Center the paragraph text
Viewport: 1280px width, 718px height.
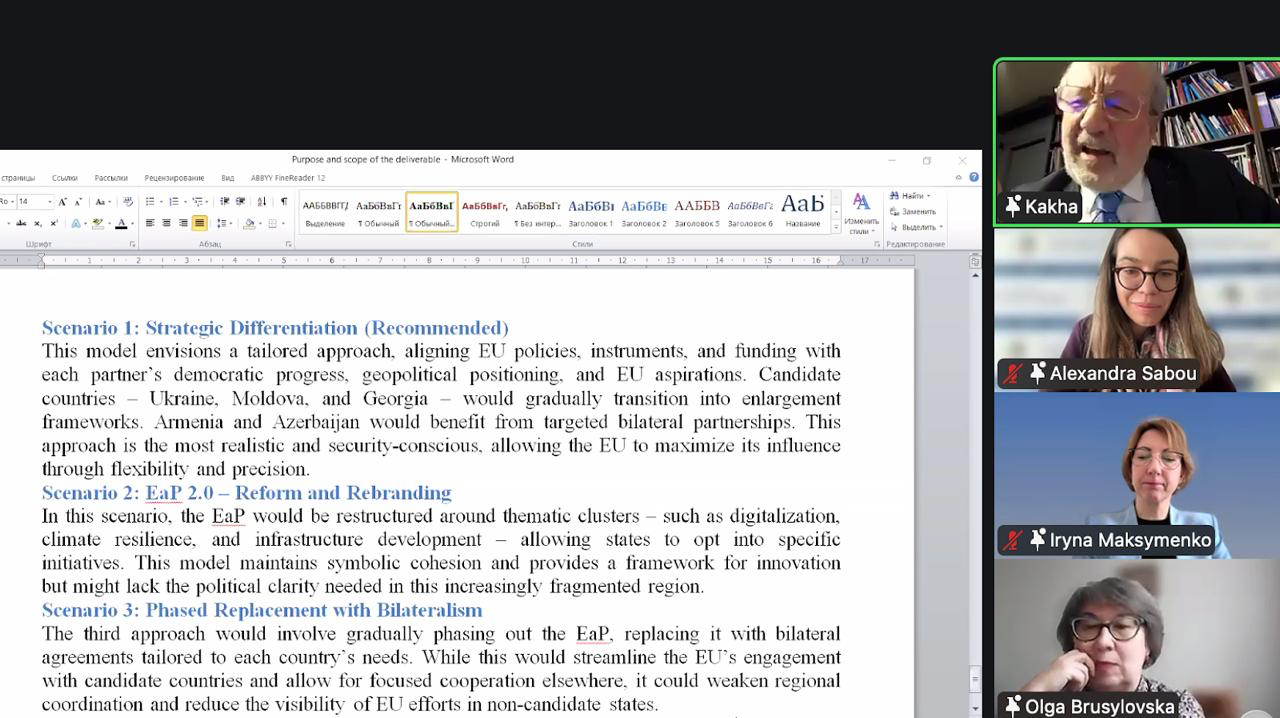pyautogui.click(x=166, y=223)
